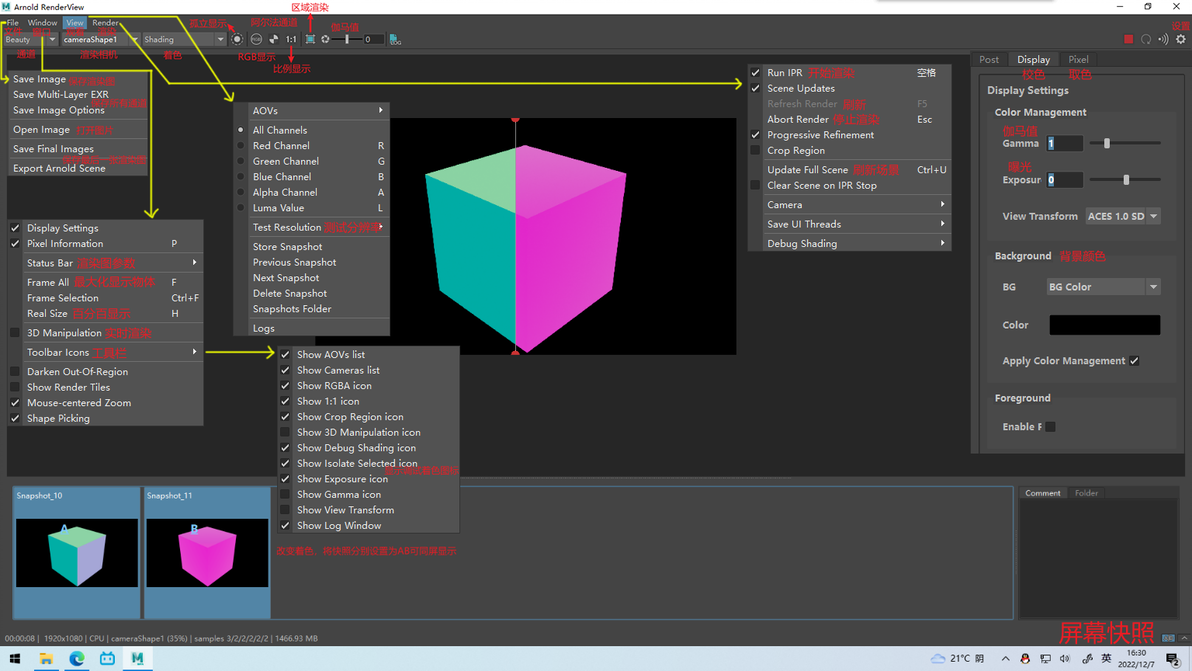Toggle the Display Settings checkbox
Image resolution: width=1192 pixels, height=671 pixels.
point(15,228)
